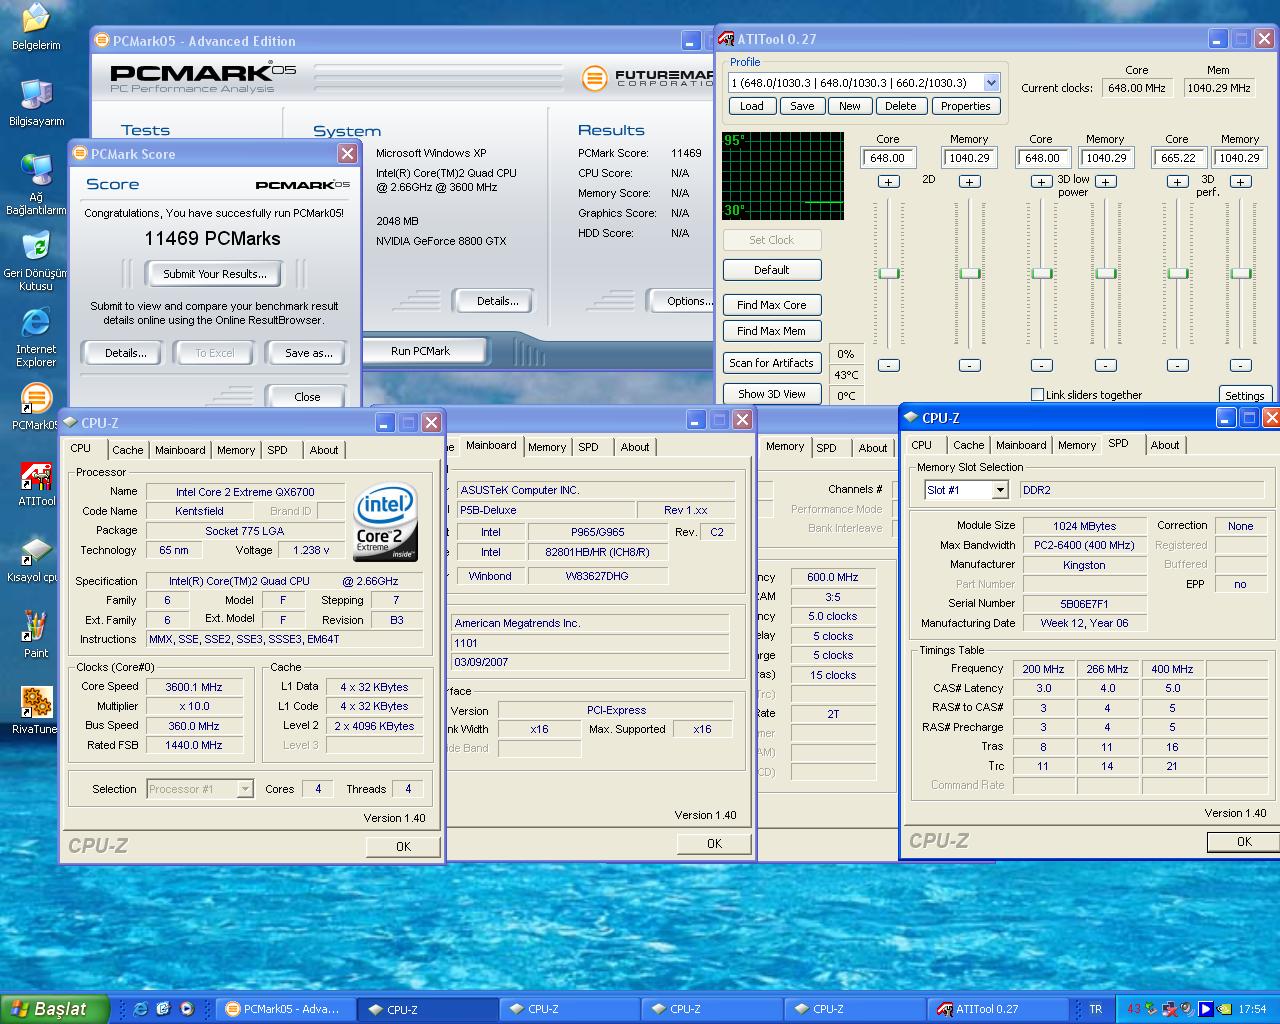The height and width of the screenshot is (1024, 1280).
Task: Click Properties button in ATITool
Action: [966, 106]
